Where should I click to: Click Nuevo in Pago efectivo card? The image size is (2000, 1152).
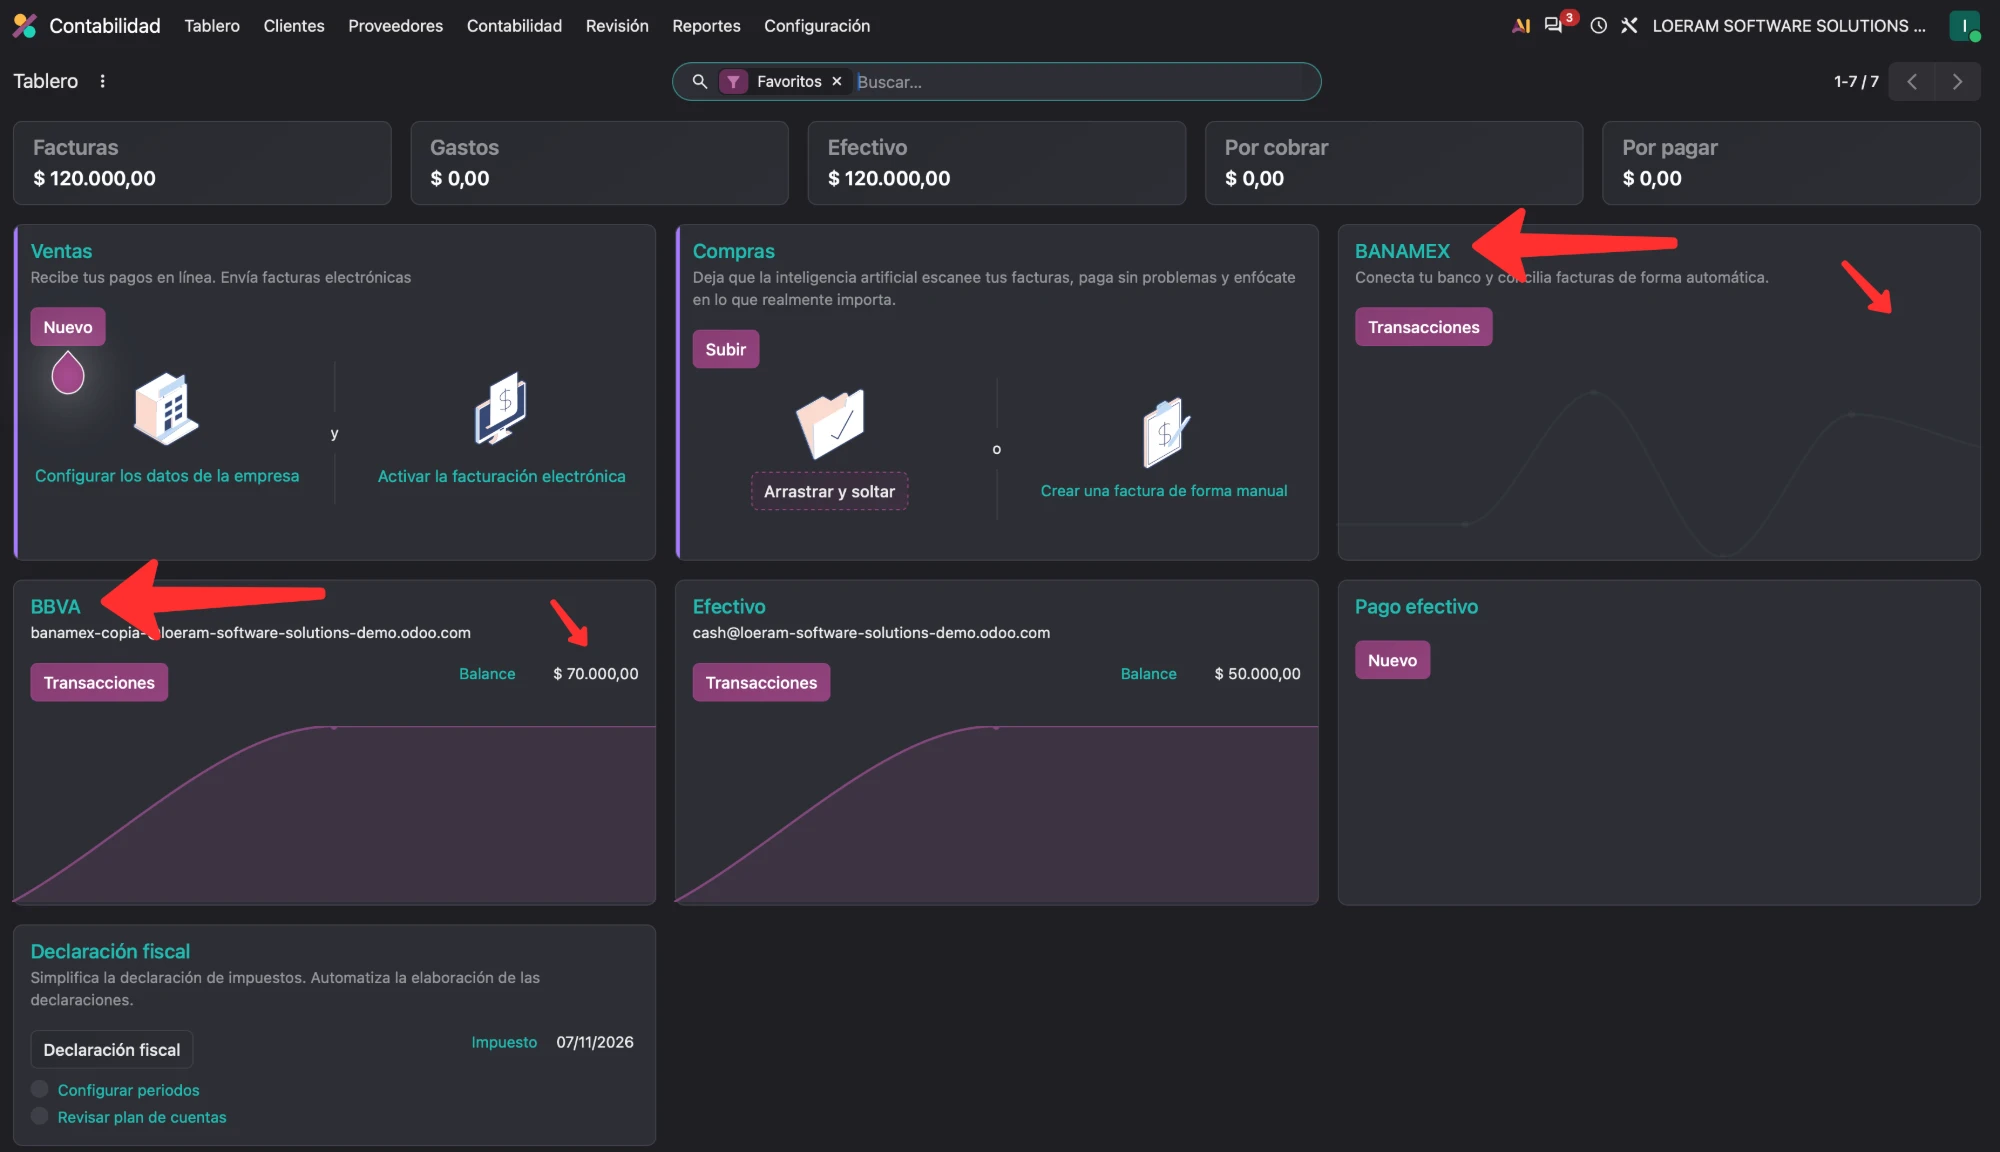(x=1392, y=660)
